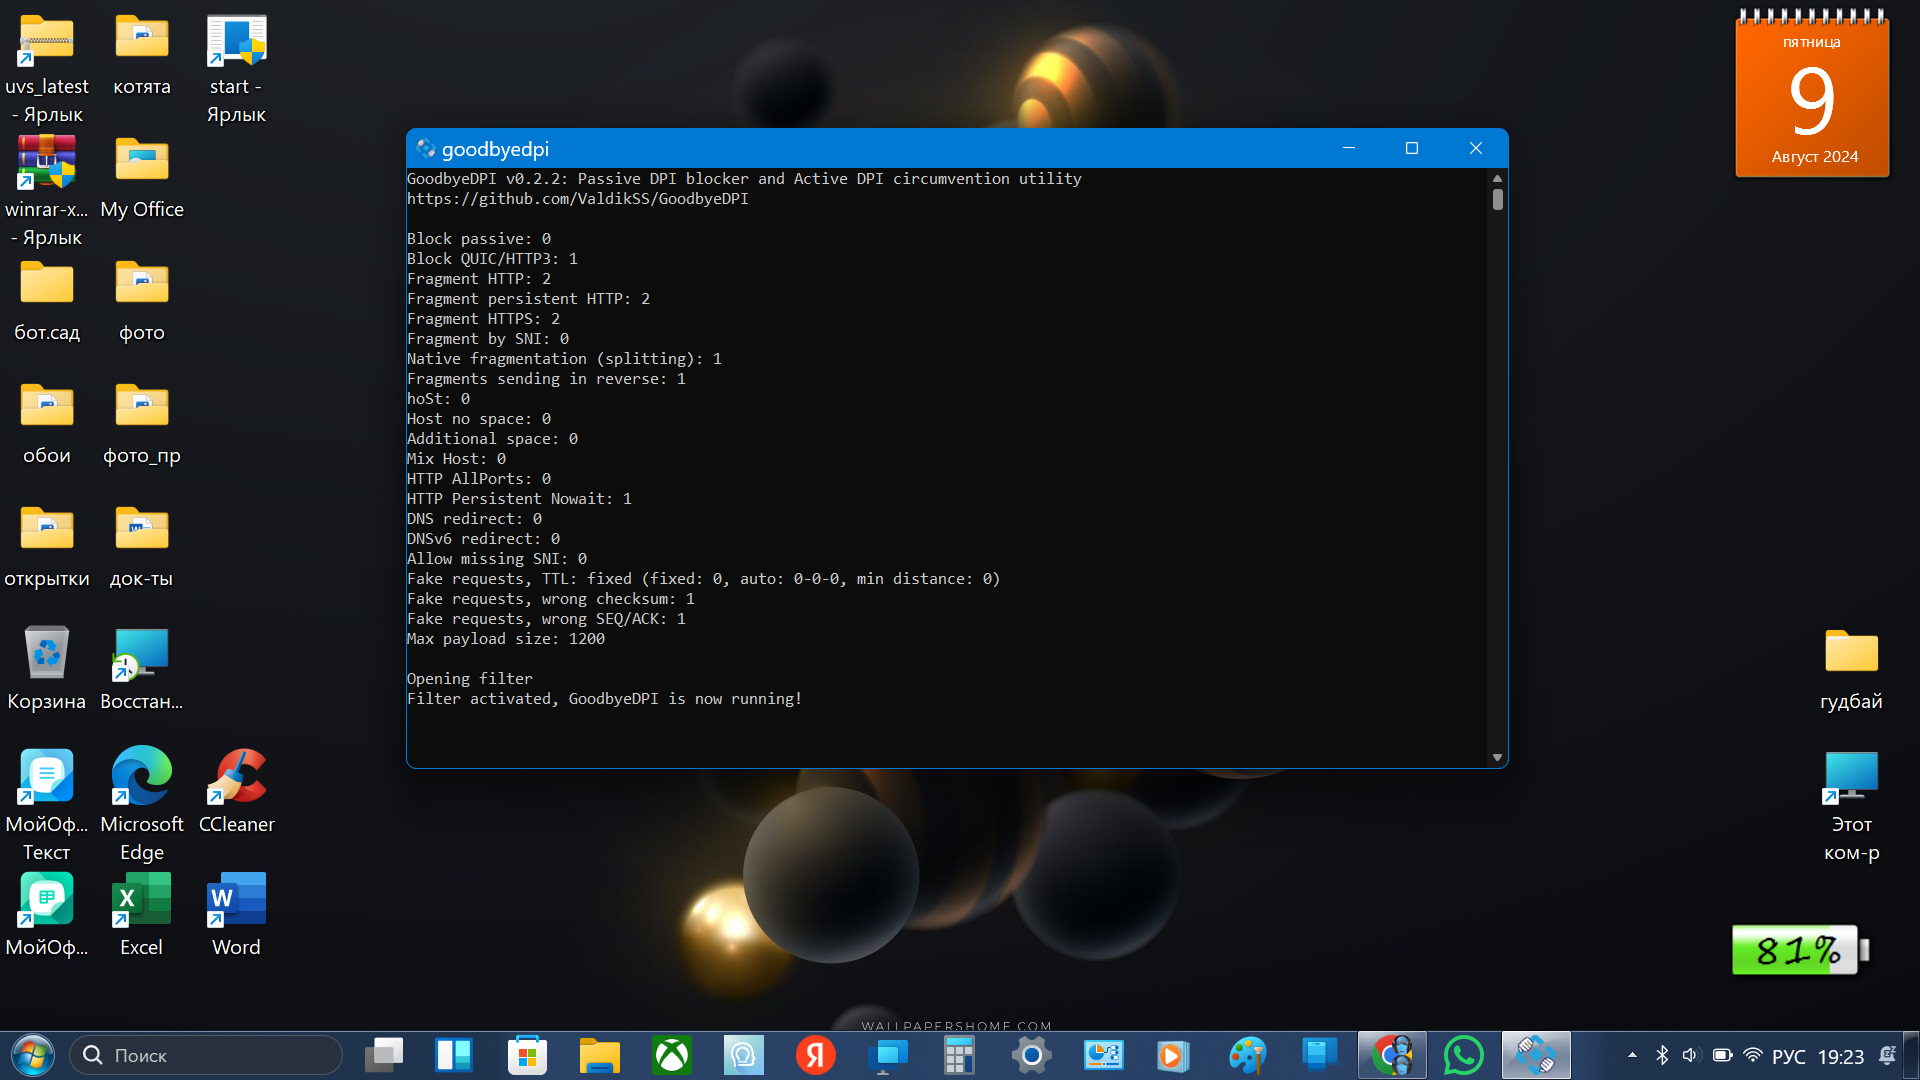Viewport: 1920px width, 1080px height.
Task: Open the Start menu orb
Action: click(x=33, y=1055)
